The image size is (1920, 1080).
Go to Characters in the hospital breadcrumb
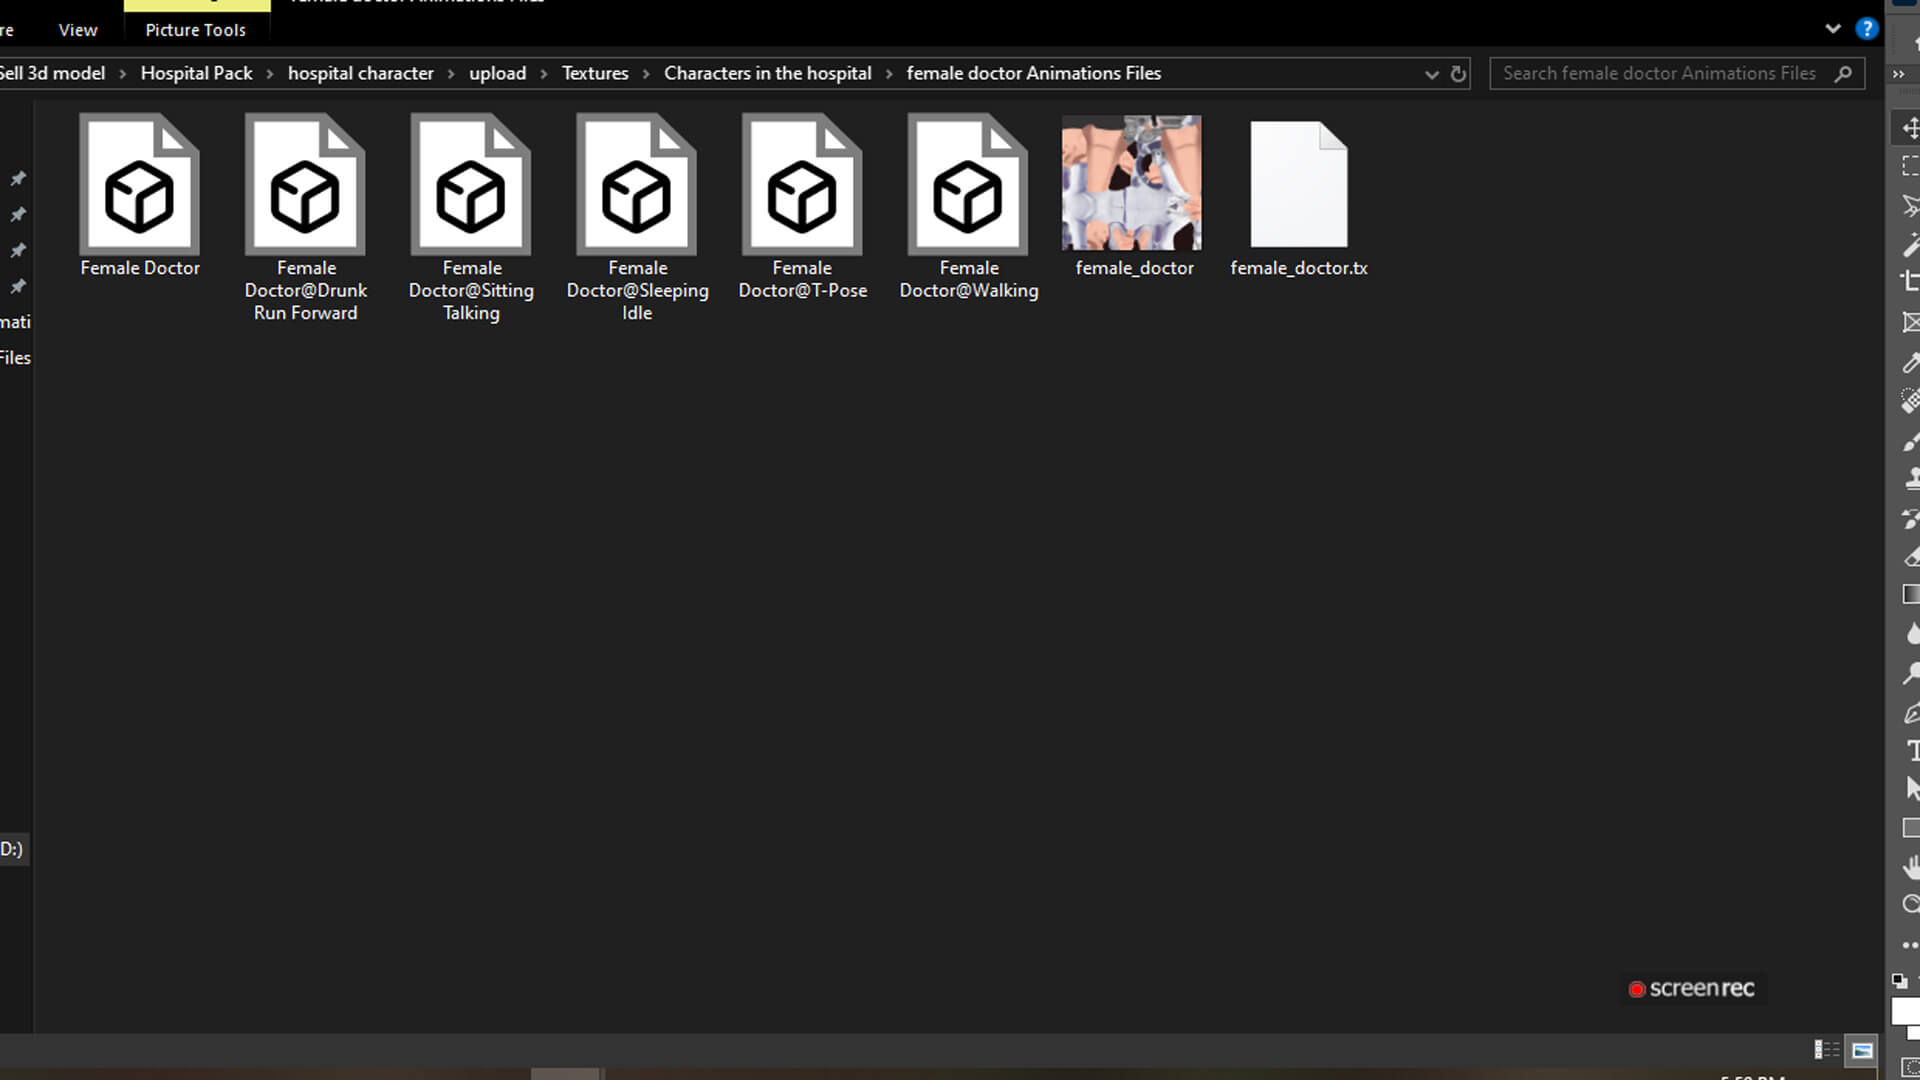pos(768,73)
